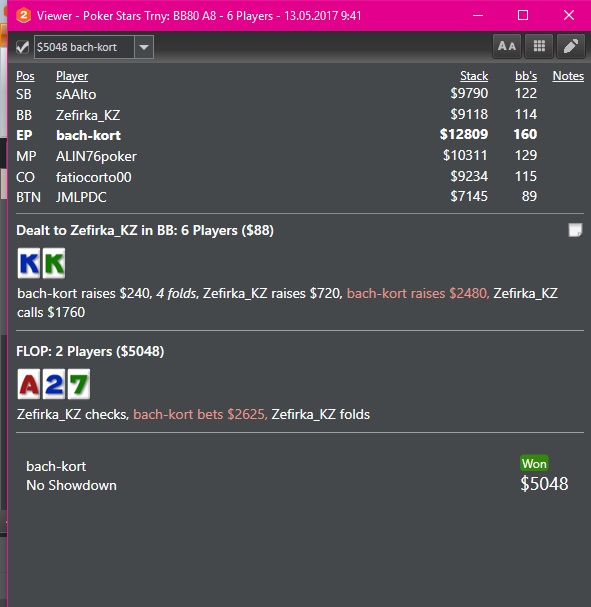This screenshot has width=591, height=607.
Task: Click the Notes column header
Action: (x=568, y=76)
